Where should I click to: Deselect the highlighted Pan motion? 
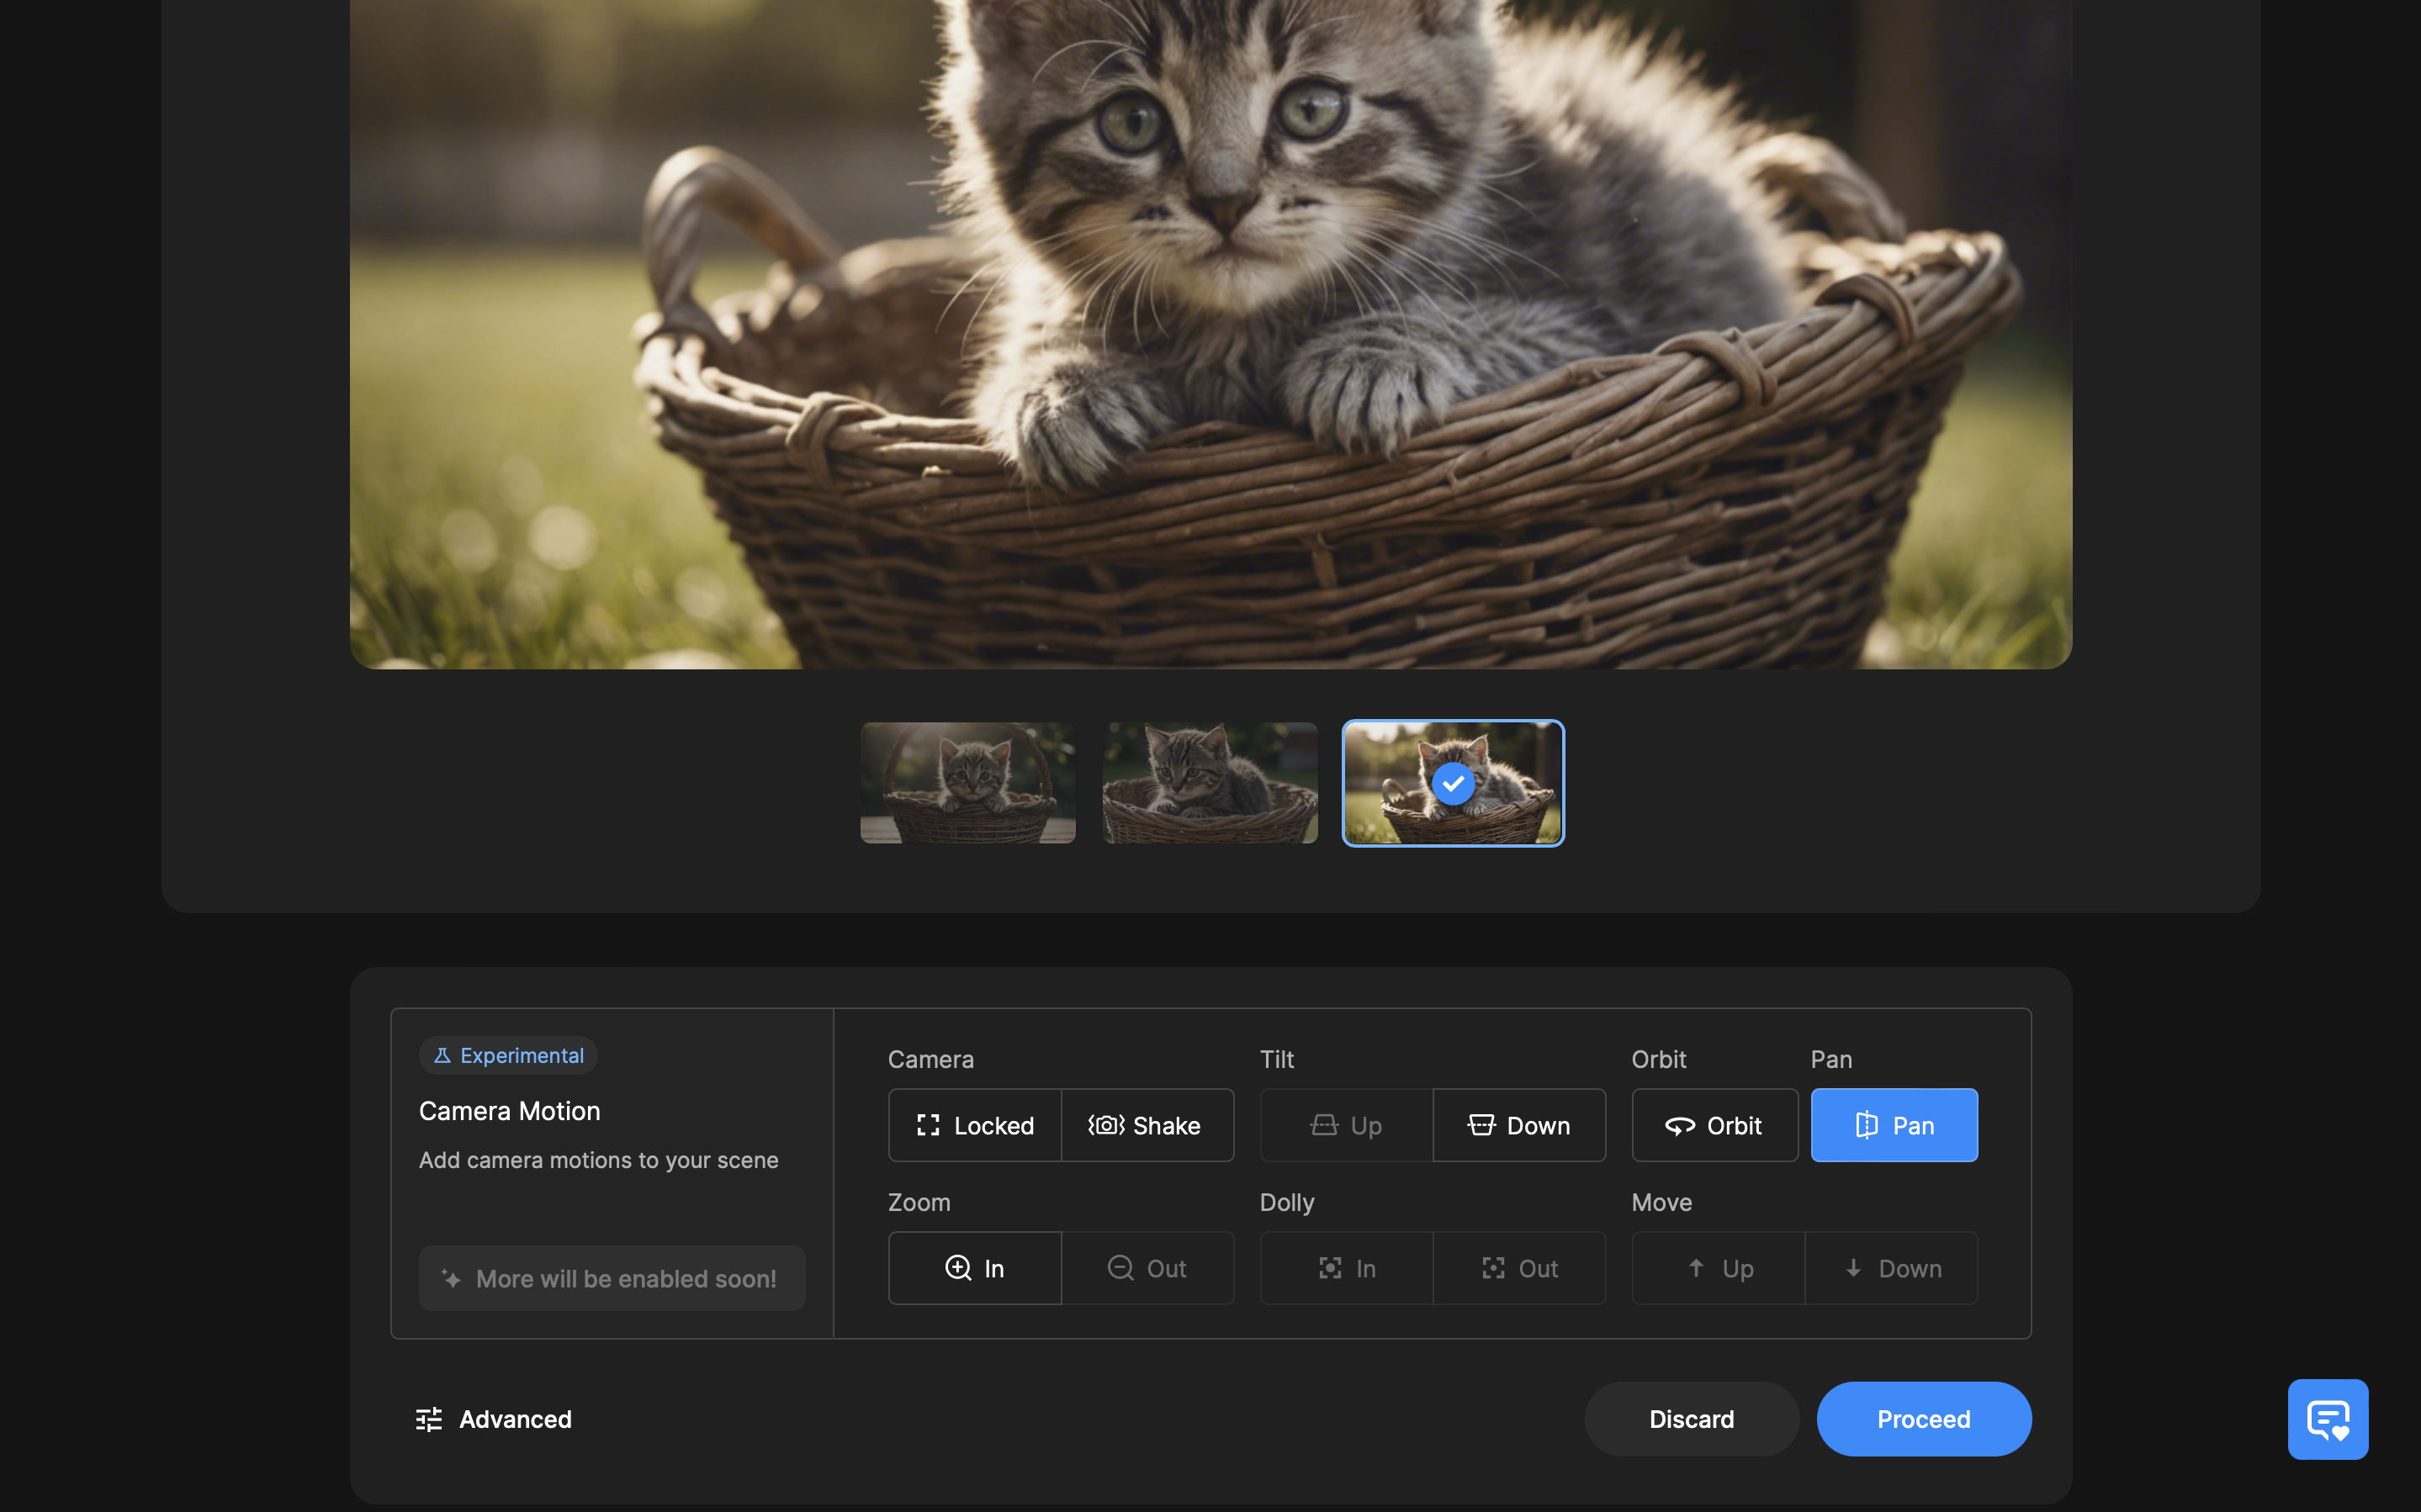1893,1125
